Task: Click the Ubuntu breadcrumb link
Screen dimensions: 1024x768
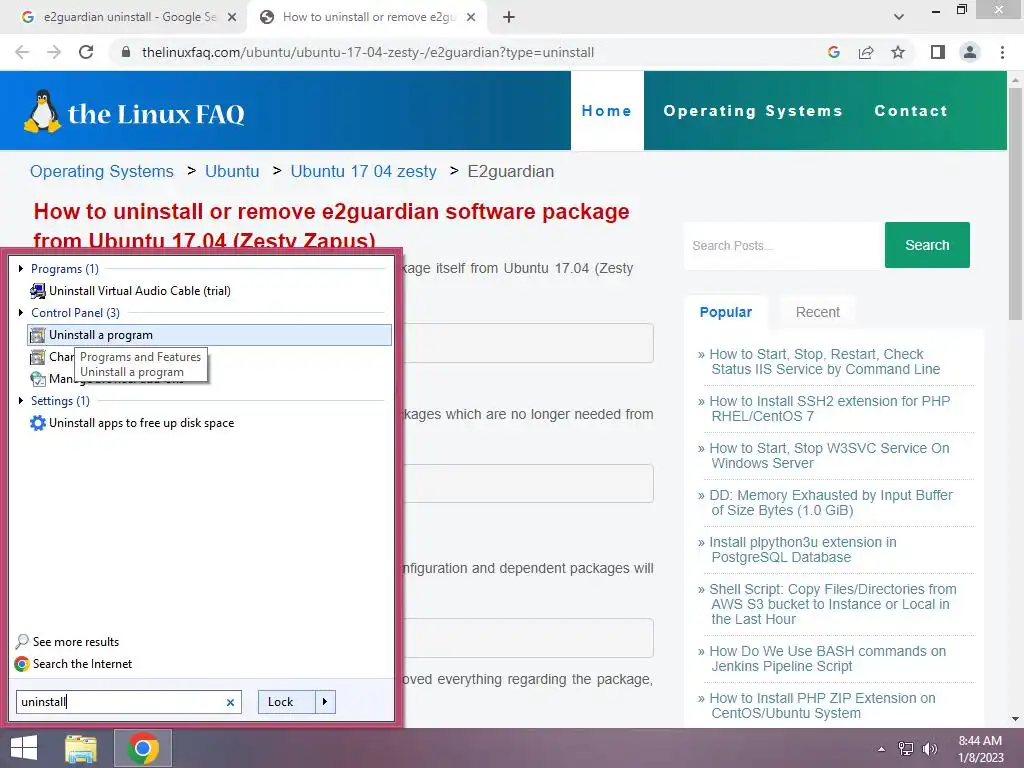Action: pos(232,171)
